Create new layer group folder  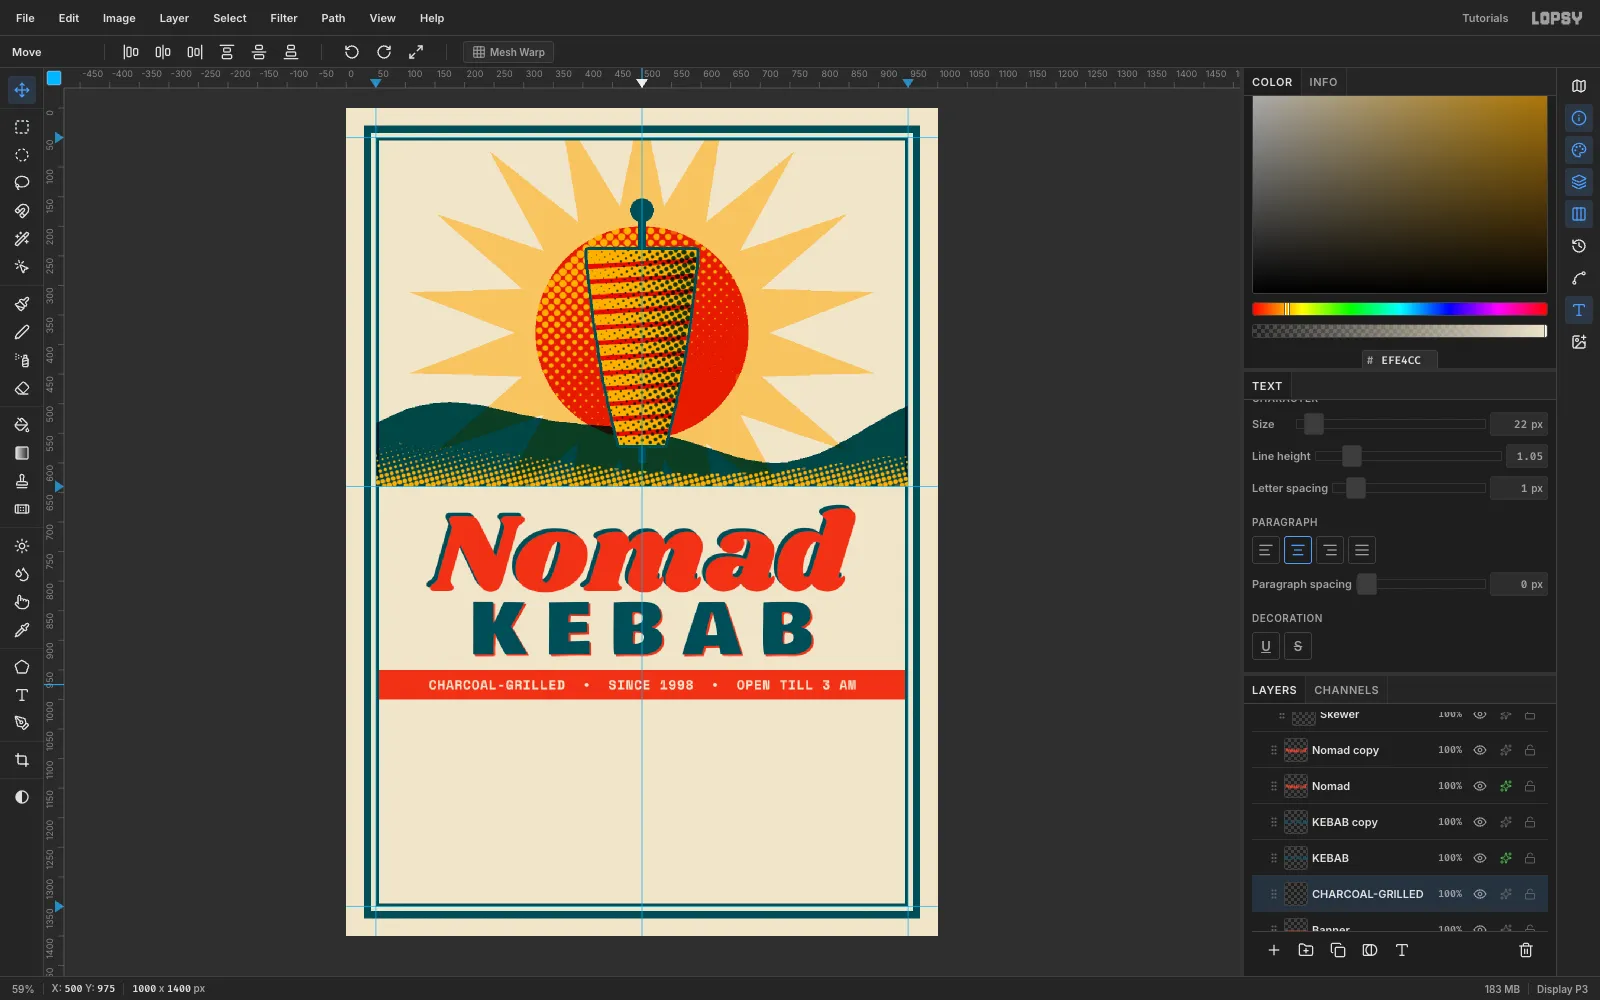coord(1306,950)
